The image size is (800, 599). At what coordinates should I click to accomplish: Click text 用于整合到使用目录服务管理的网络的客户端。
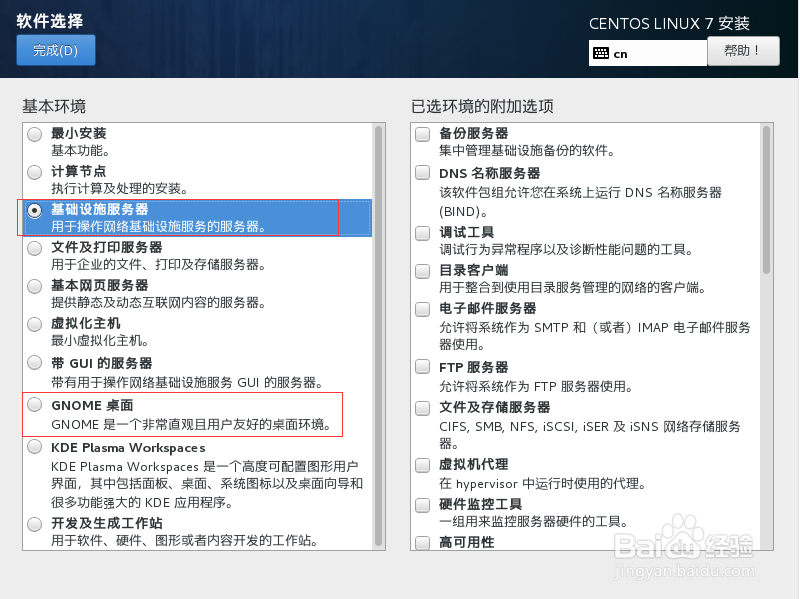[x=573, y=288]
